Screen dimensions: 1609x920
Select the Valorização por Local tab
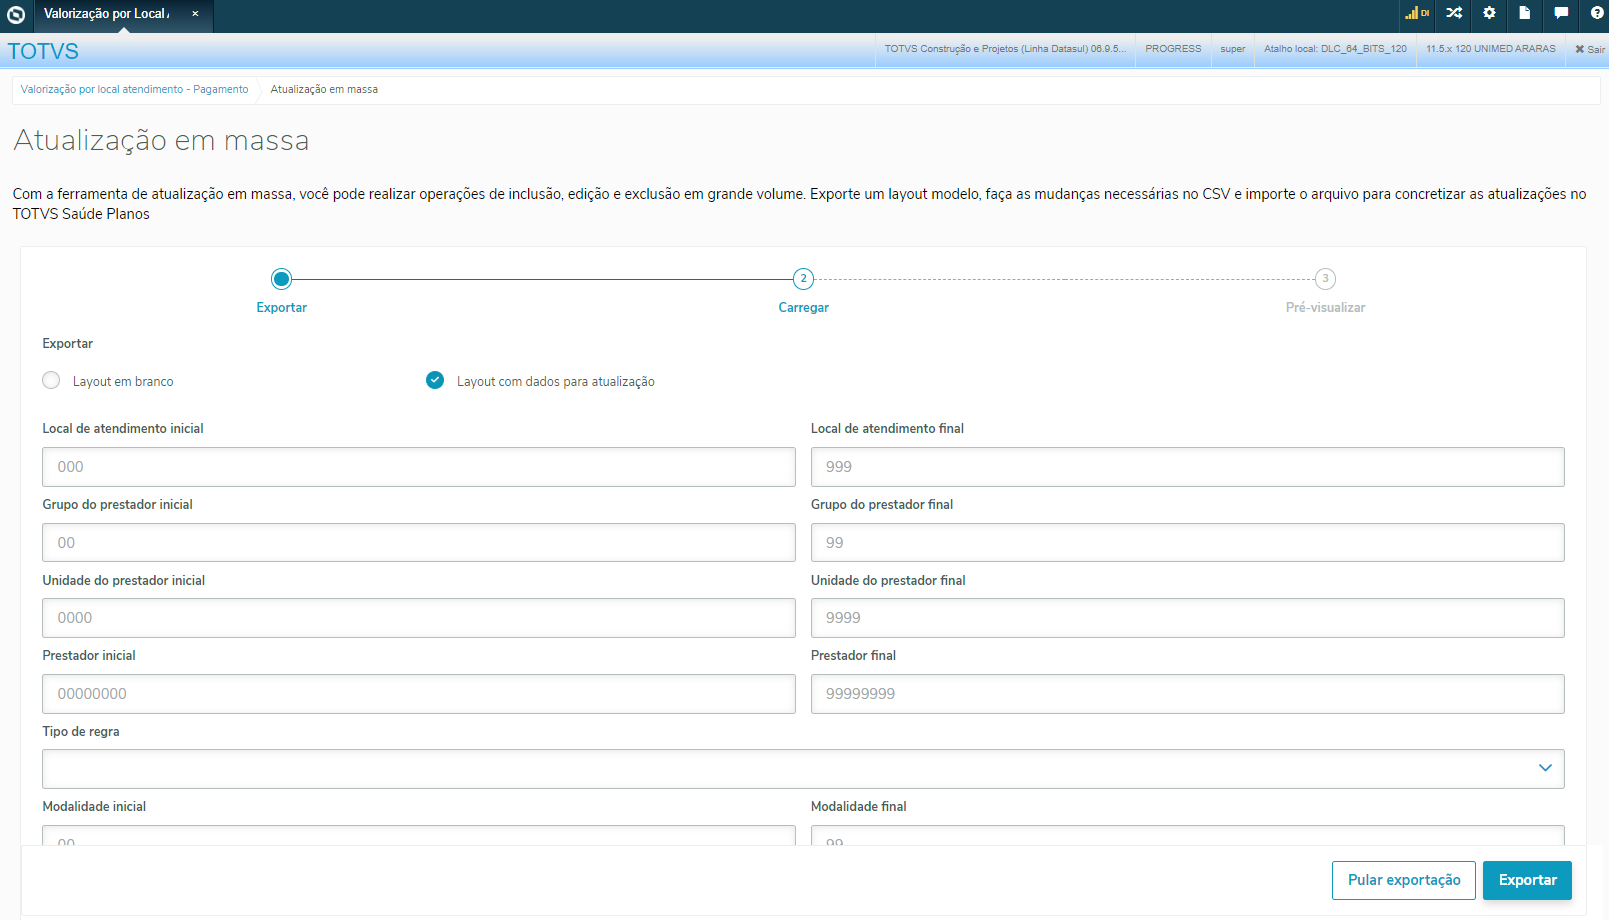tap(106, 14)
